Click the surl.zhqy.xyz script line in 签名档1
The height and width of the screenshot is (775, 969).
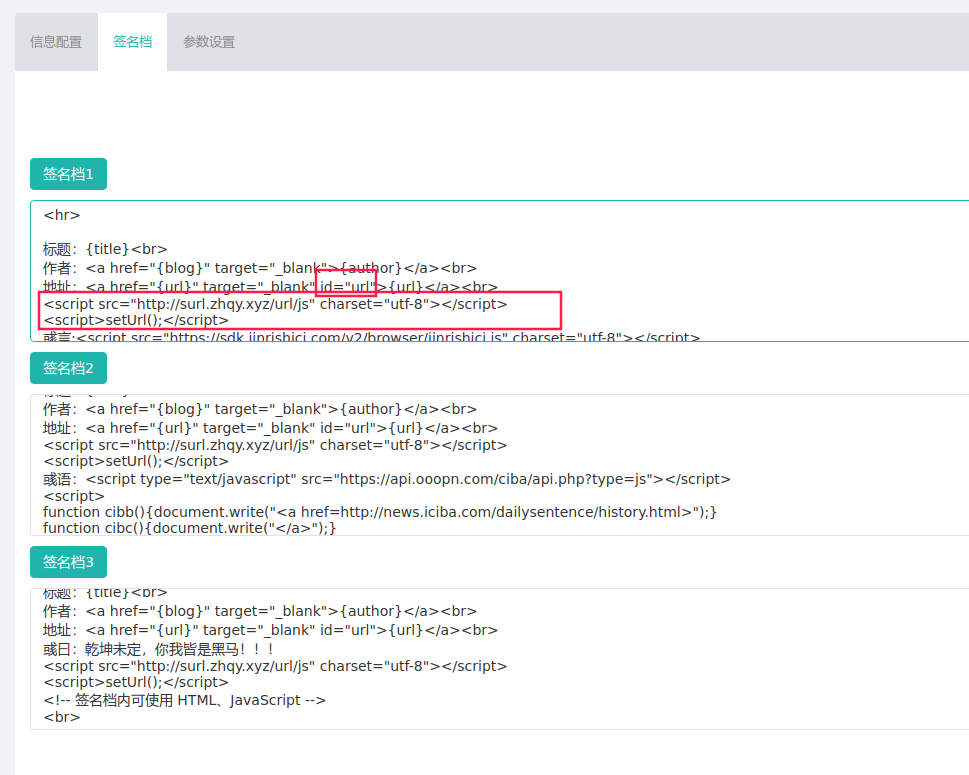pyautogui.click(x=275, y=304)
